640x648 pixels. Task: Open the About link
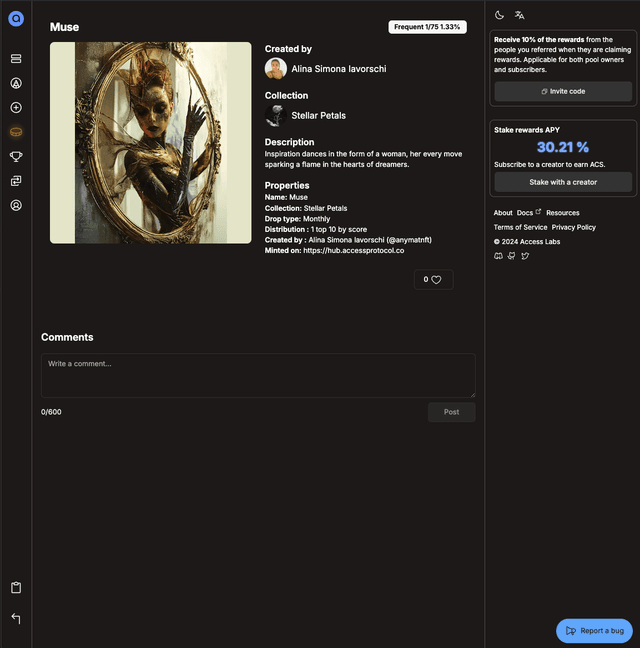click(503, 213)
